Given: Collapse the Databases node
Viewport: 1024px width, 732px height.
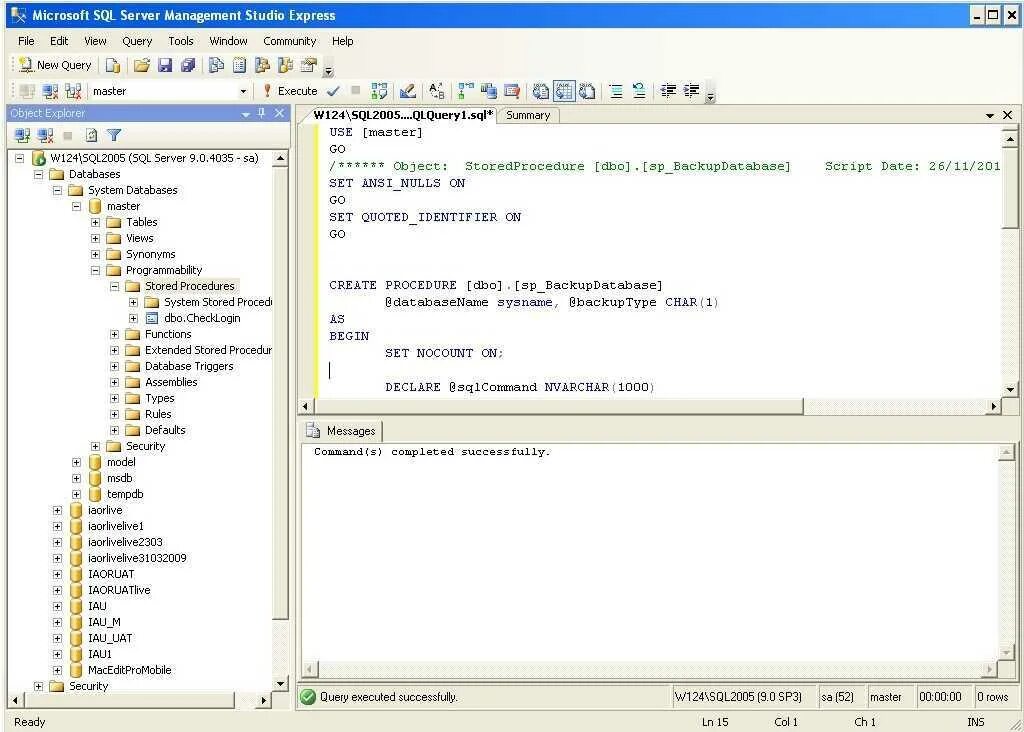Looking at the screenshot, I should pyautogui.click(x=39, y=174).
